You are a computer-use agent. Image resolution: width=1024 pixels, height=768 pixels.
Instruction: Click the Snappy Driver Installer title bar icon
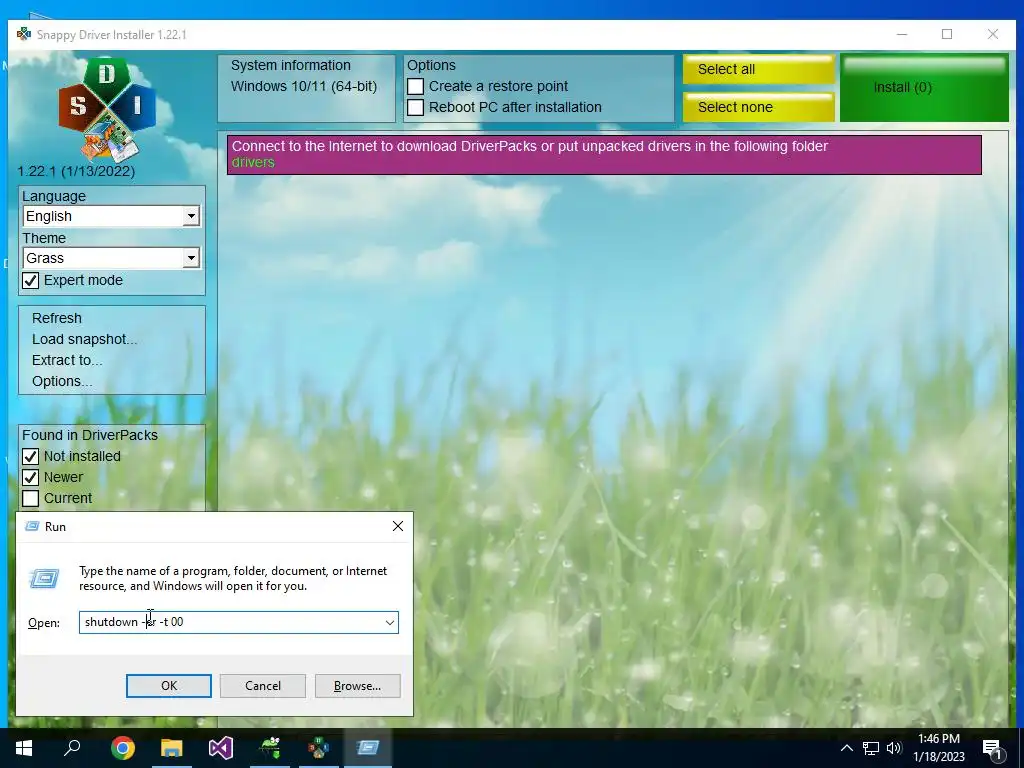[24, 34]
